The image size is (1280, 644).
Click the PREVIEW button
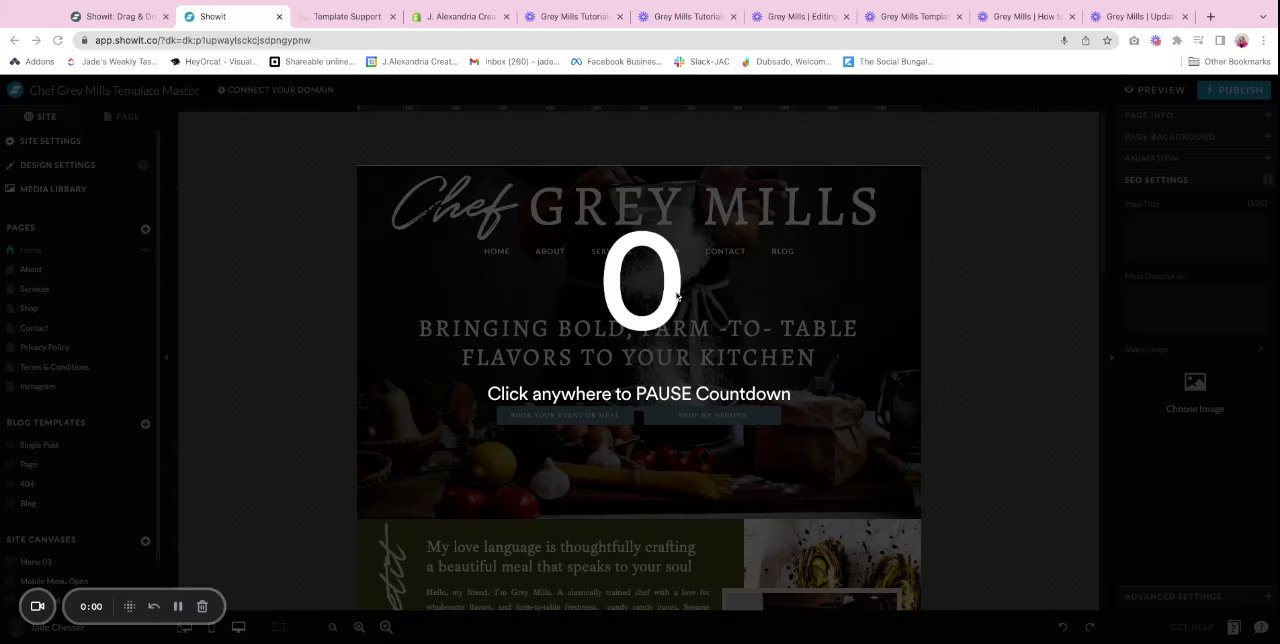(x=1155, y=90)
